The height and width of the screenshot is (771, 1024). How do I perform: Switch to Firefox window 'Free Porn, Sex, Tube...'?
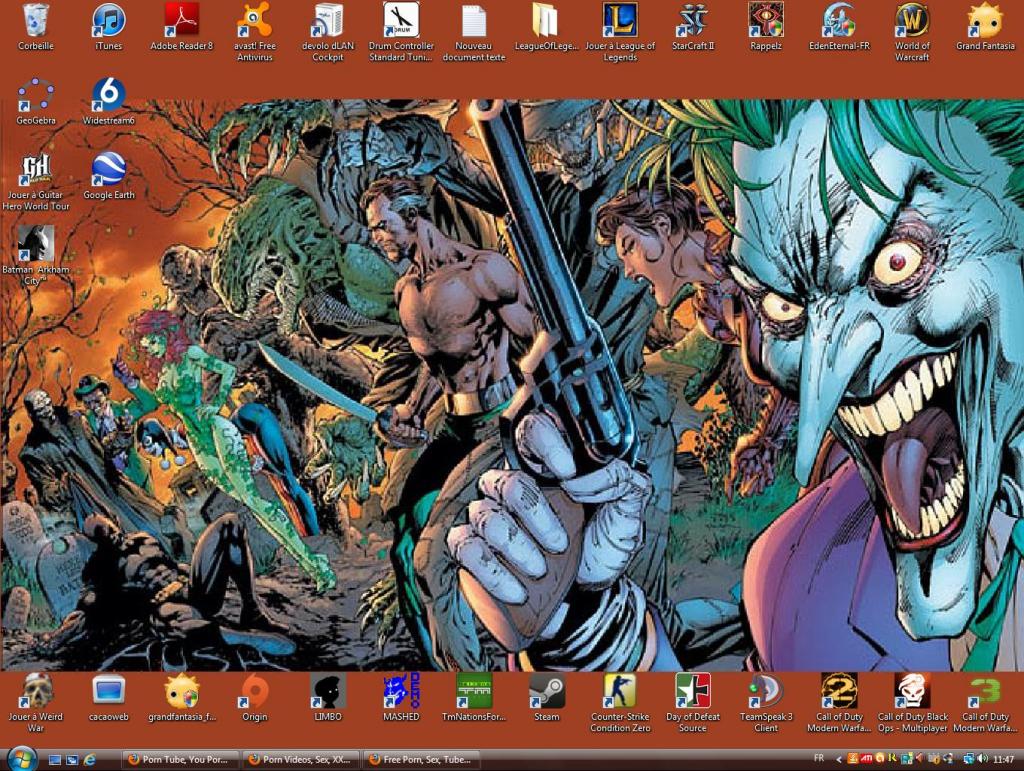[421, 760]
